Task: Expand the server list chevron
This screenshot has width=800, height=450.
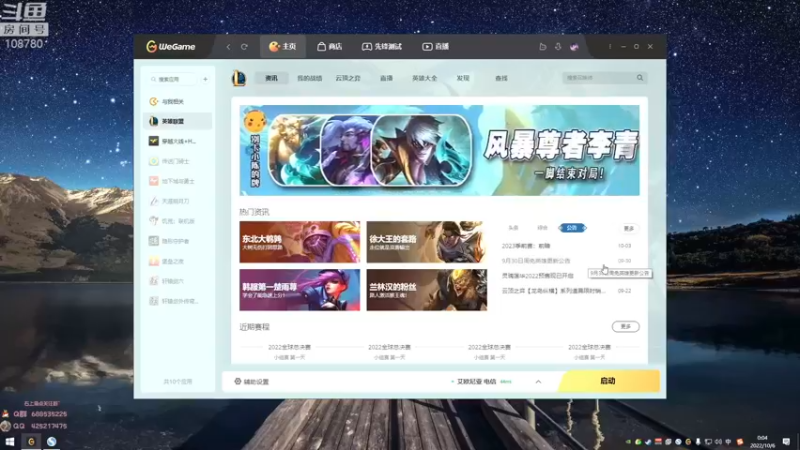Action: point(538,382)
